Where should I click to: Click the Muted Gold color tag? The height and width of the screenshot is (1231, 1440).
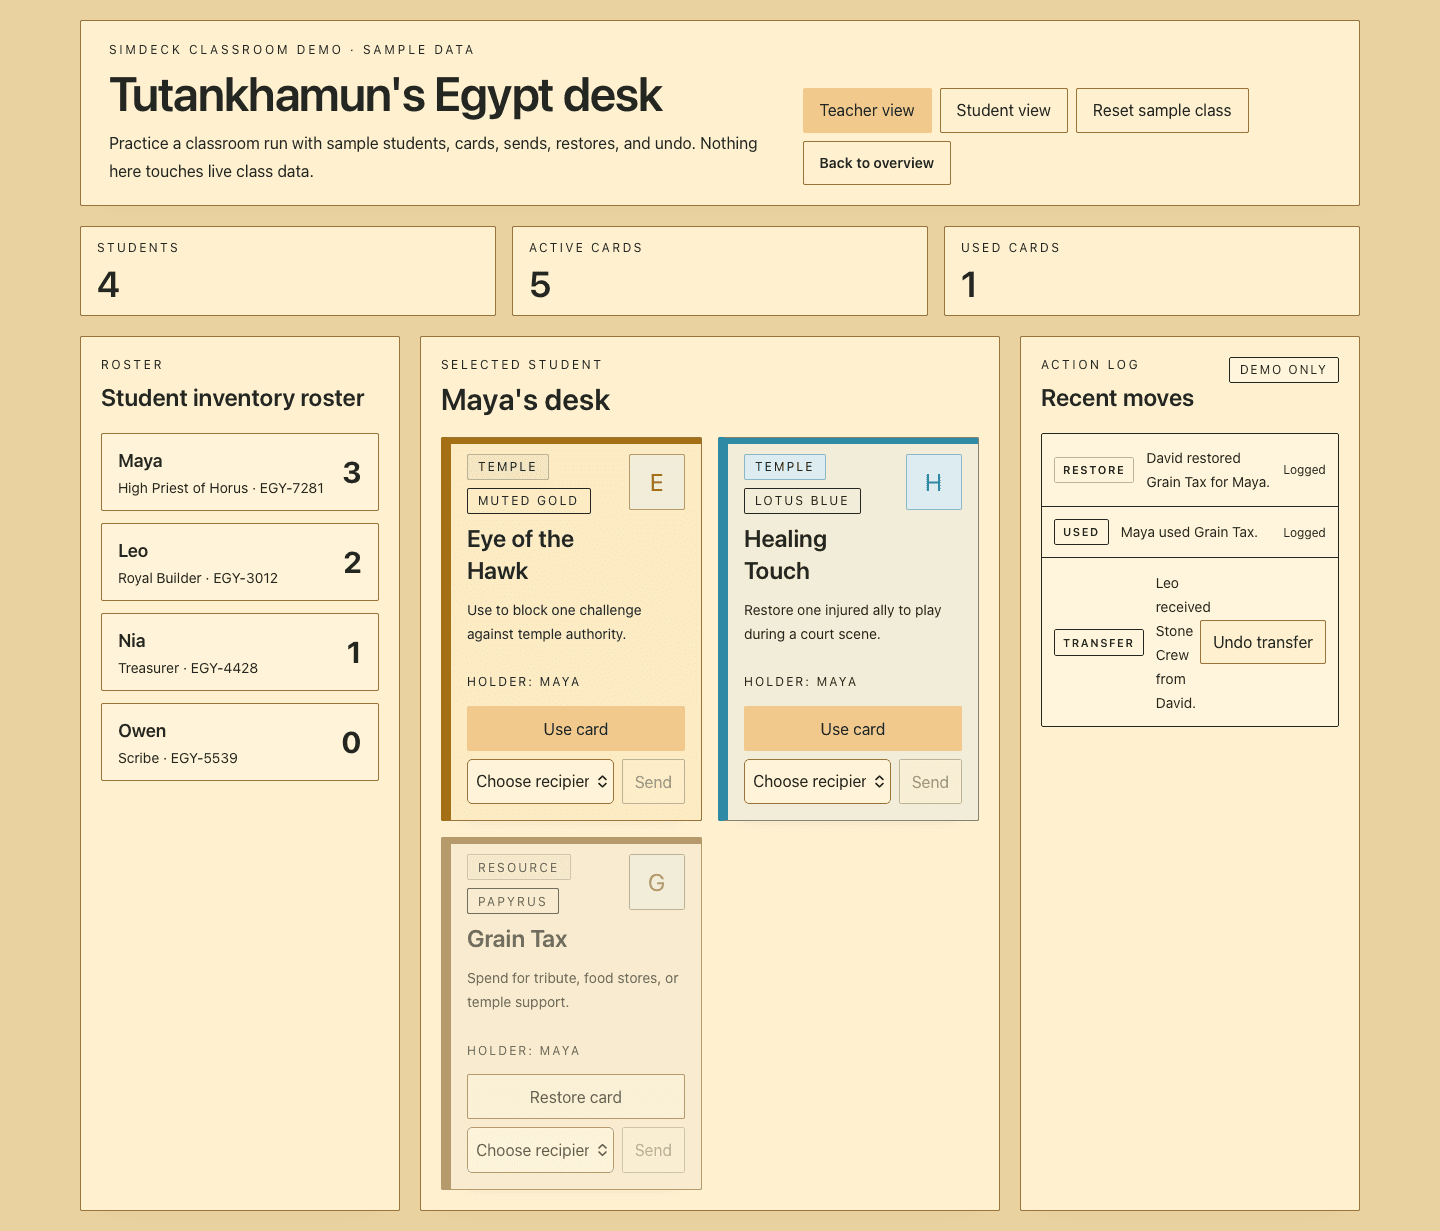pyautogui.click(x=529, y=501)
